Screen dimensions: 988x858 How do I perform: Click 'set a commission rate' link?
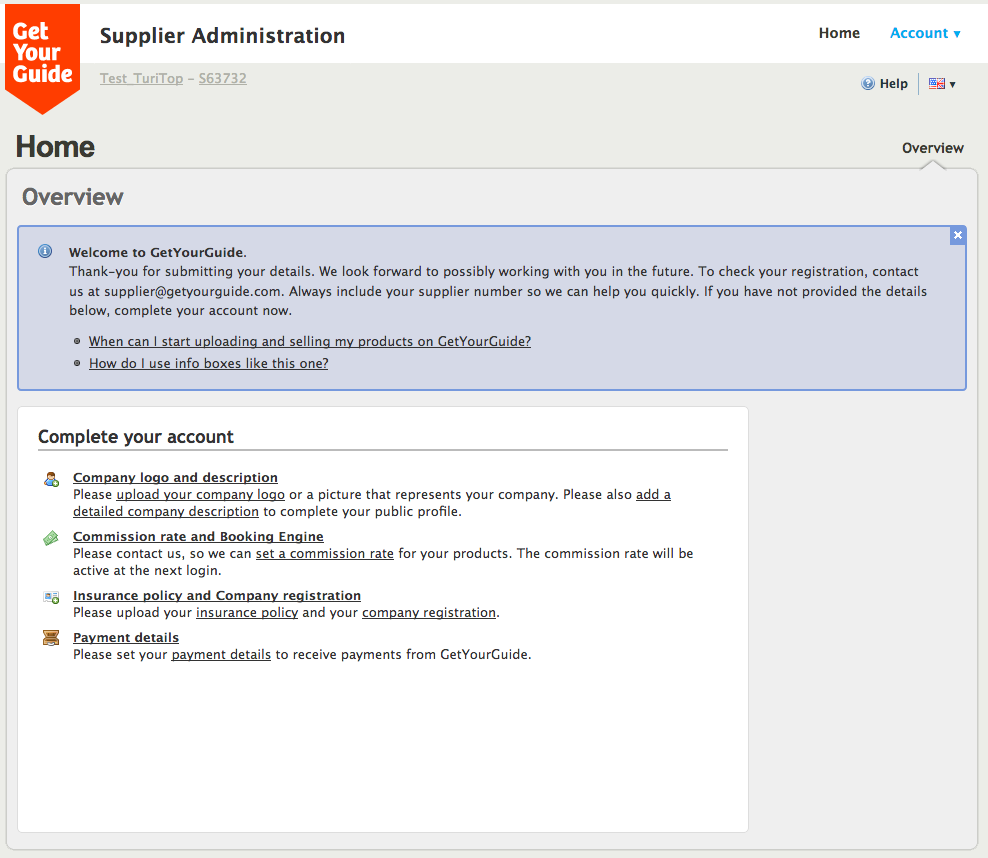324,553
